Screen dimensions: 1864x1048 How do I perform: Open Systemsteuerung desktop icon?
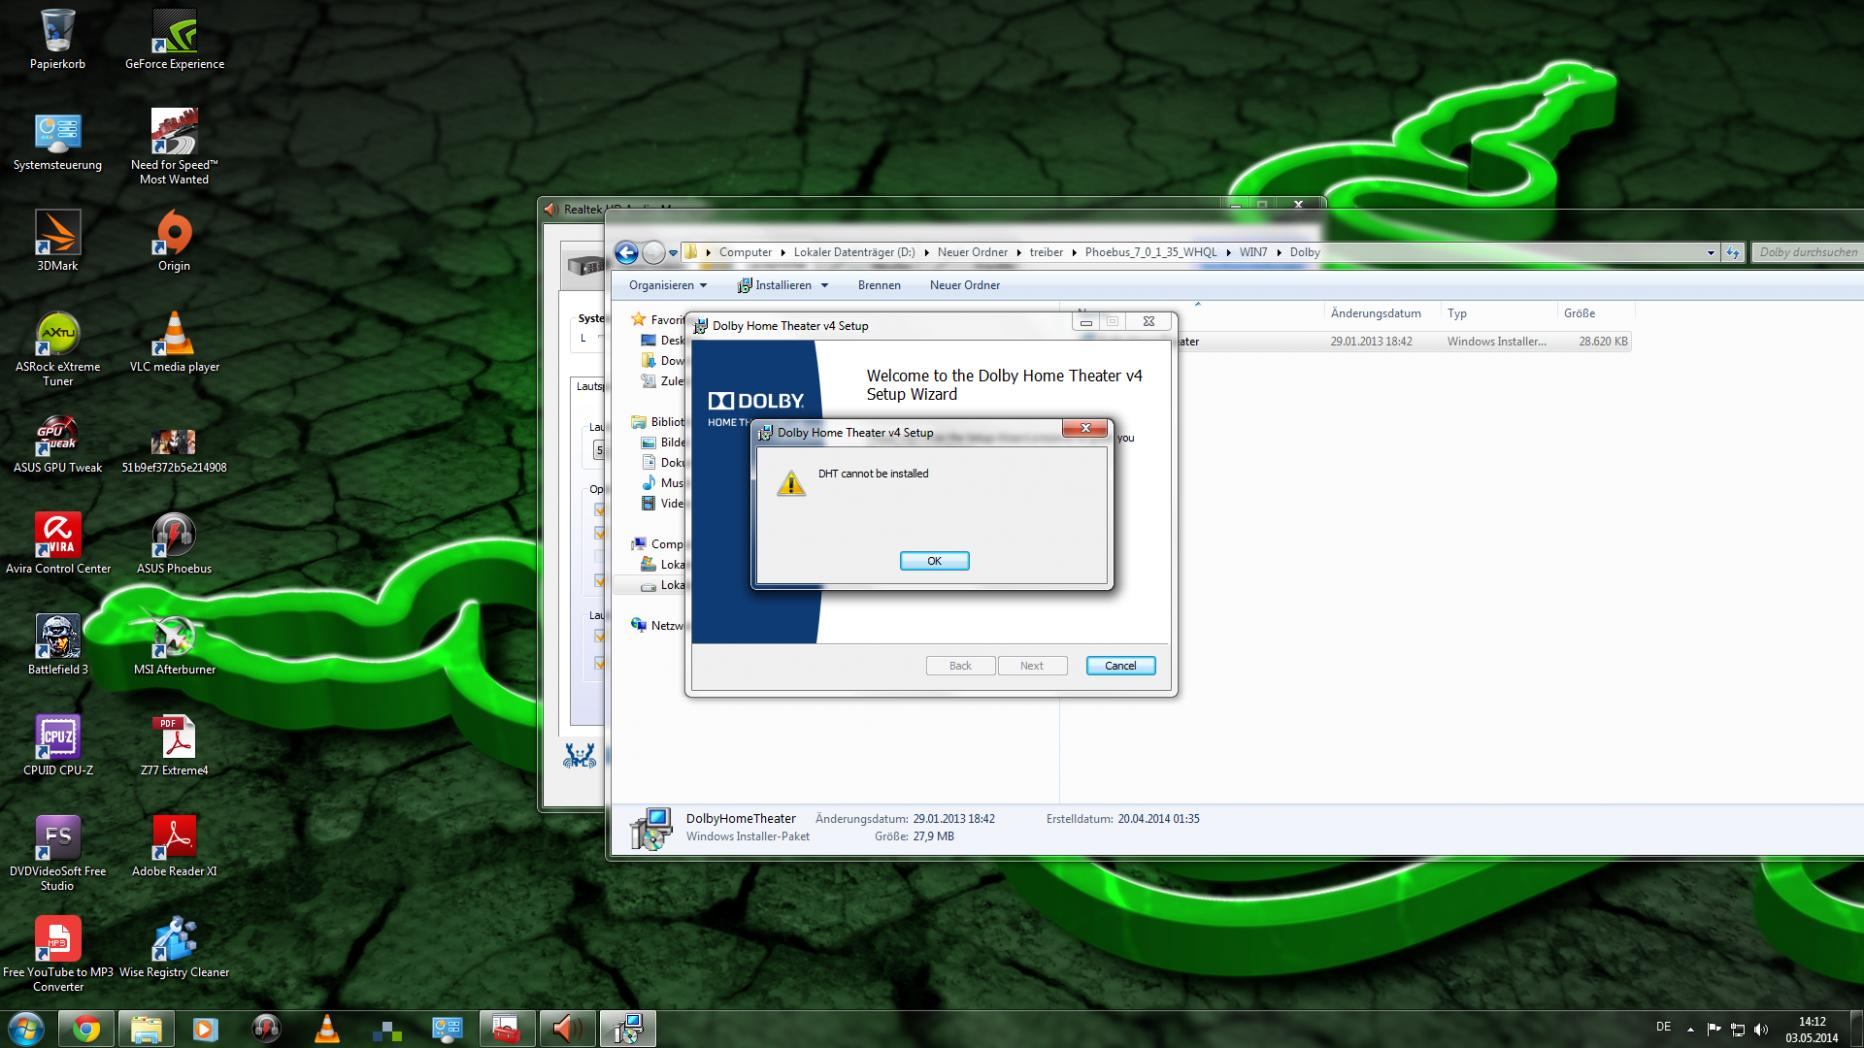(x=57, y=141)
